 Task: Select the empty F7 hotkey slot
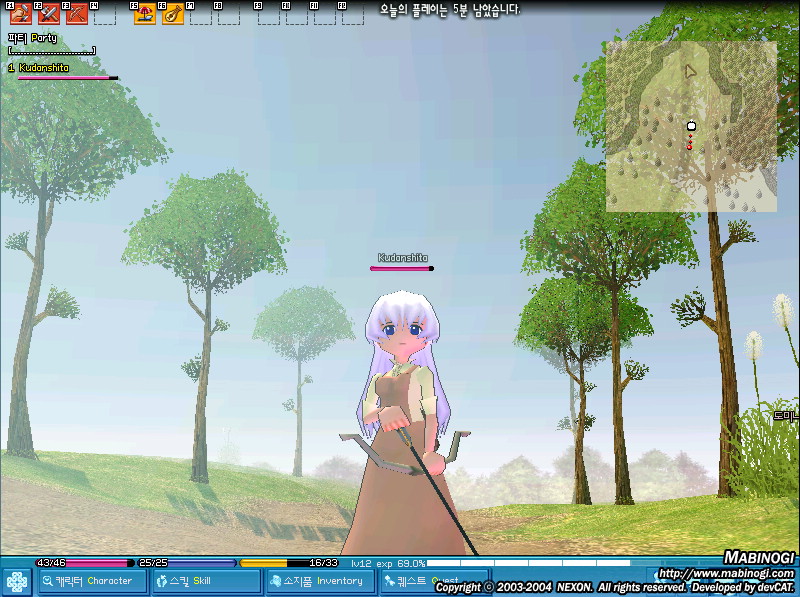[201, 14]
